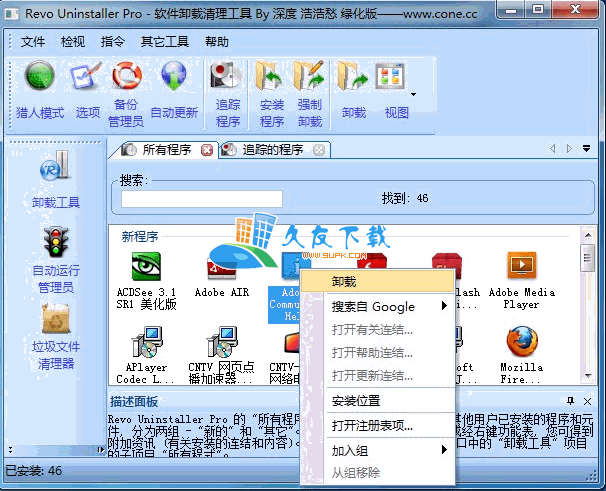Click the 新程序 group header
The height and width of the screenshot is (491, 606).
coord(140,237)
